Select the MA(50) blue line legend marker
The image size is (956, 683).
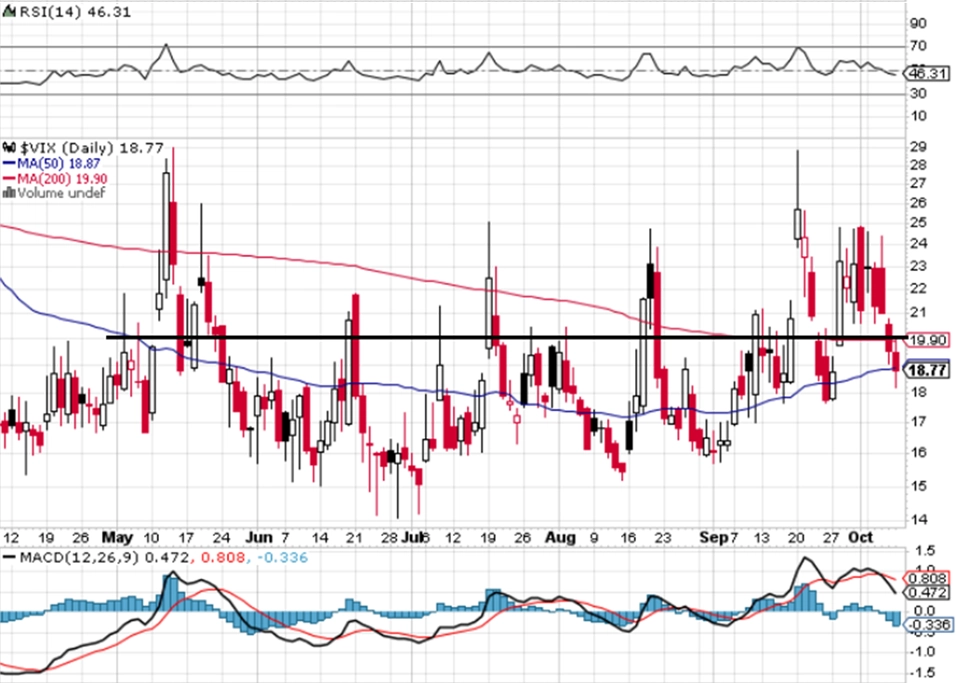click(x=9, y=163)
